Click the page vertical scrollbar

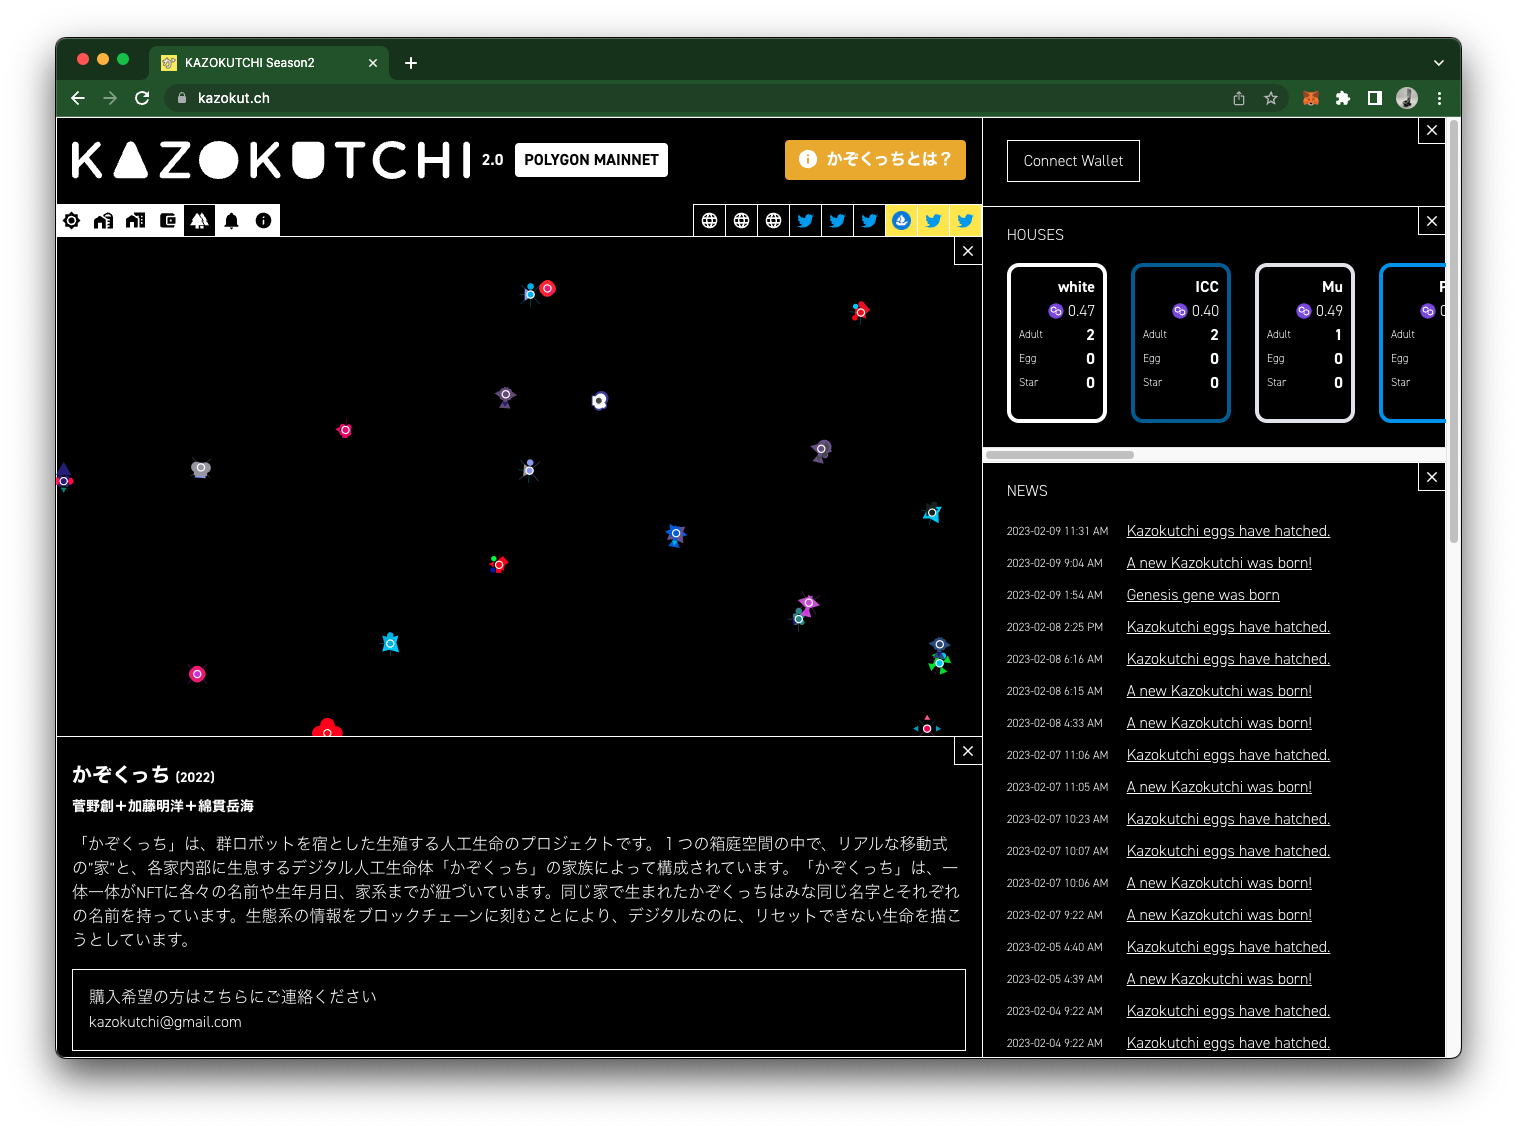coord(1454,330)
